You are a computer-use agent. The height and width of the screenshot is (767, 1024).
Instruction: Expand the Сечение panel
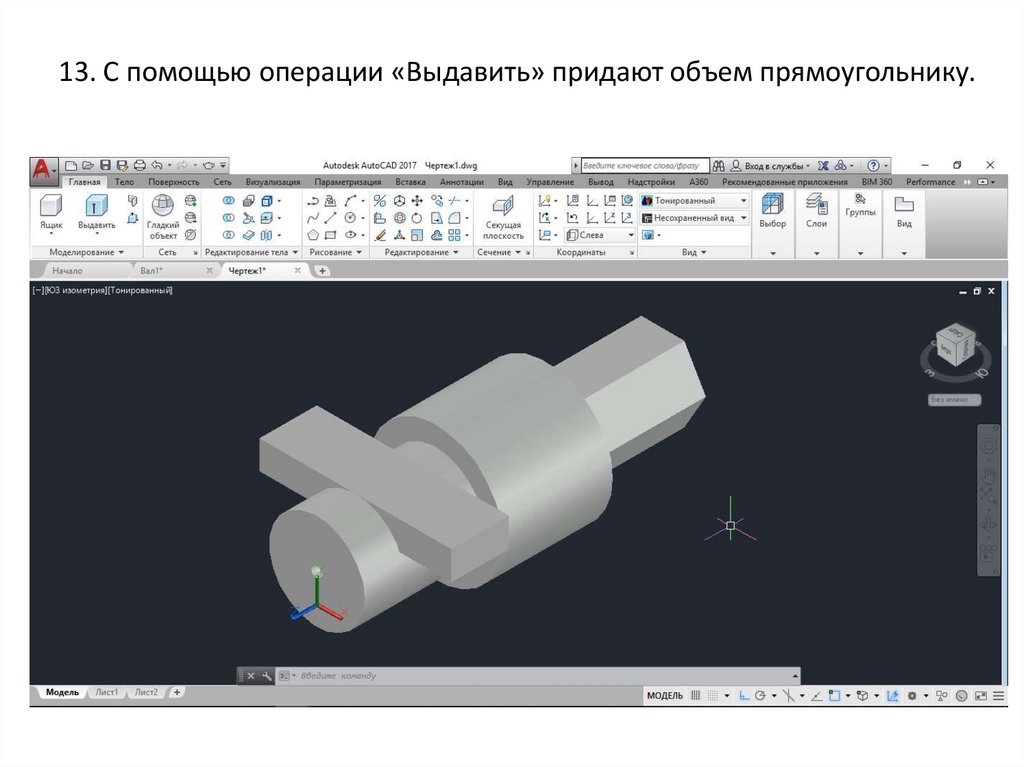click(499, 252)
